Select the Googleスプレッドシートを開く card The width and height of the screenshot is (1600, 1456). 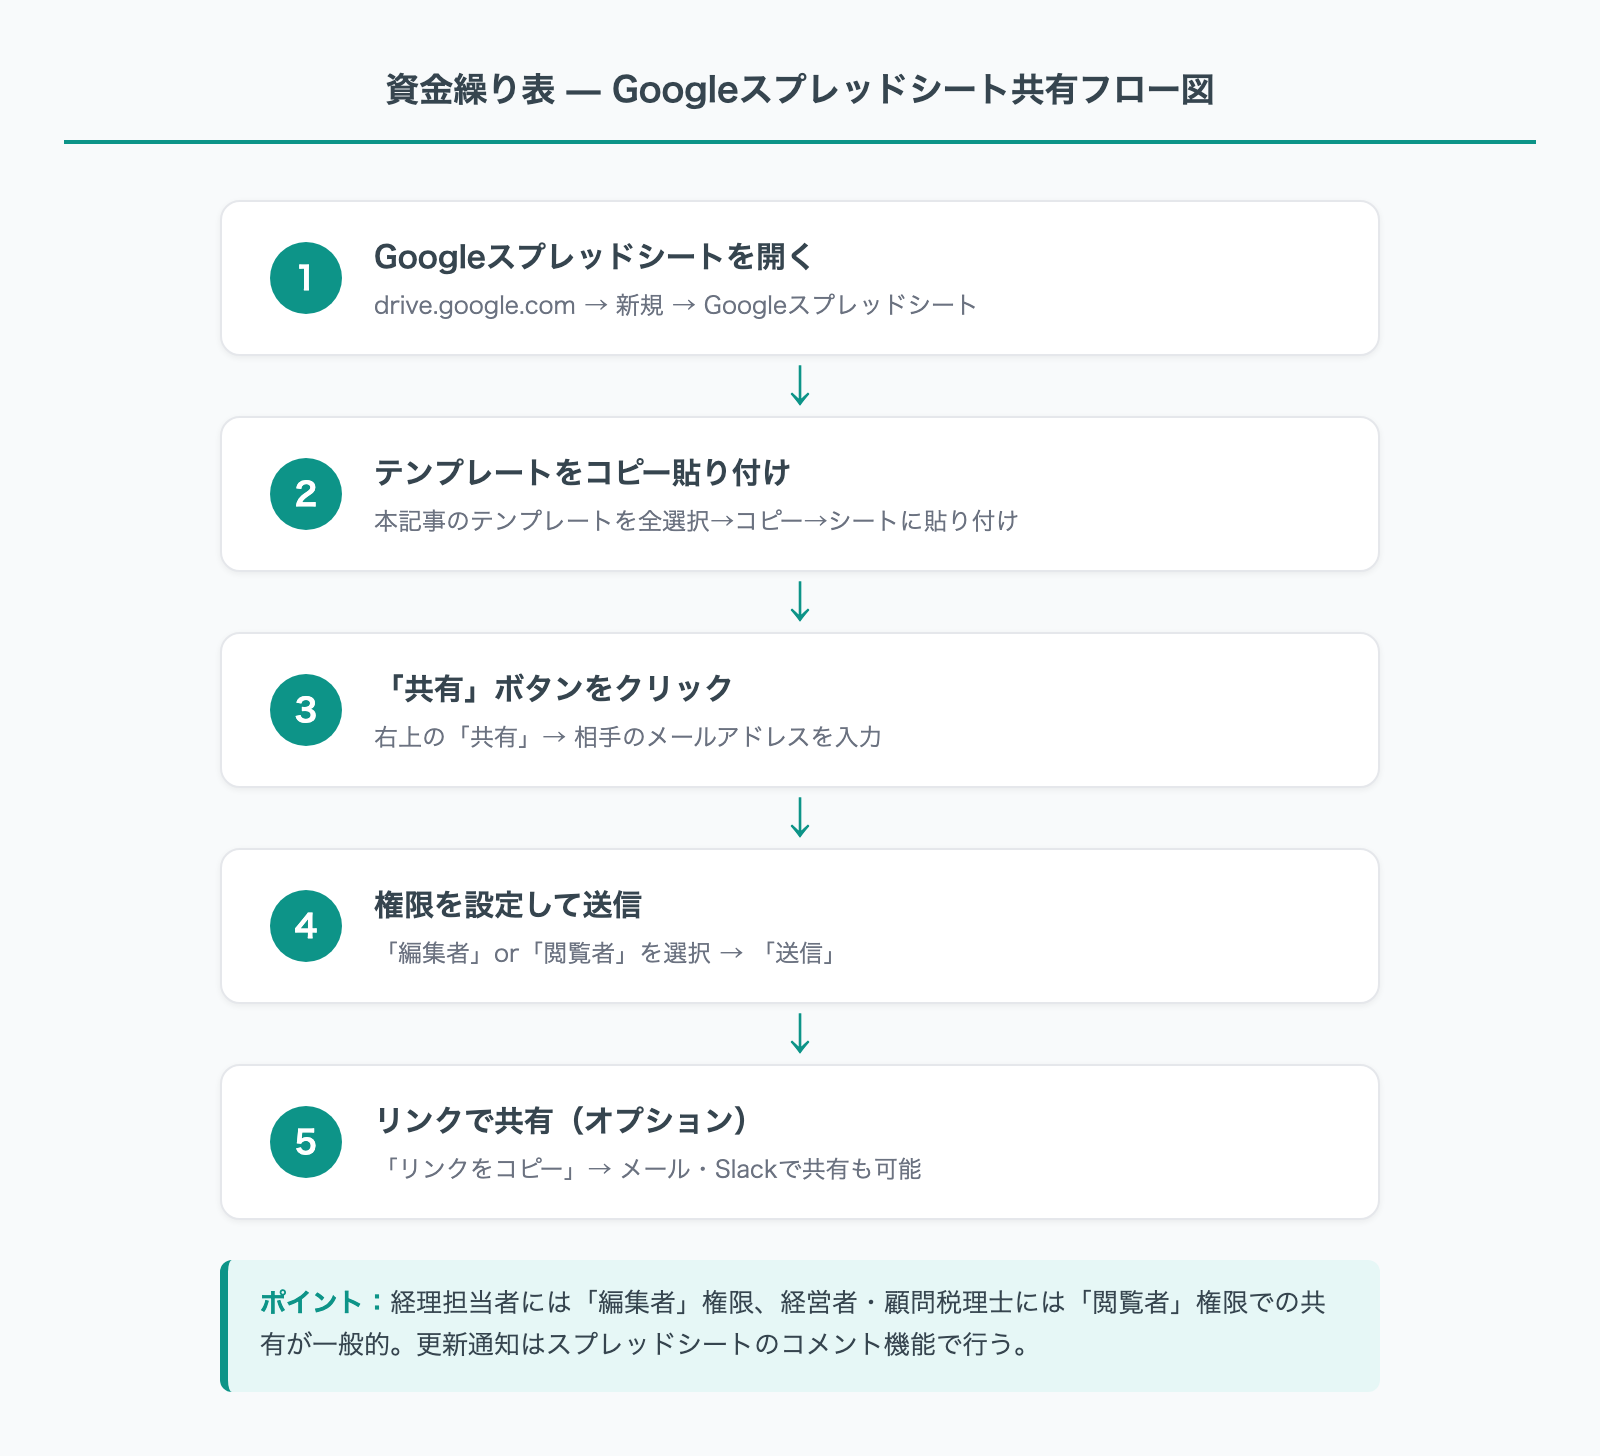(800, 278)
